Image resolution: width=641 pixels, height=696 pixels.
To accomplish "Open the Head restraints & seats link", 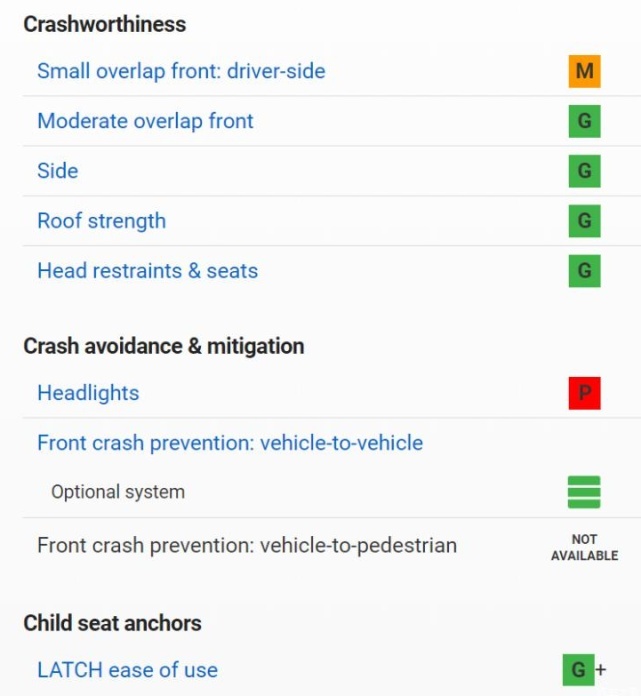I will point(147,271).
